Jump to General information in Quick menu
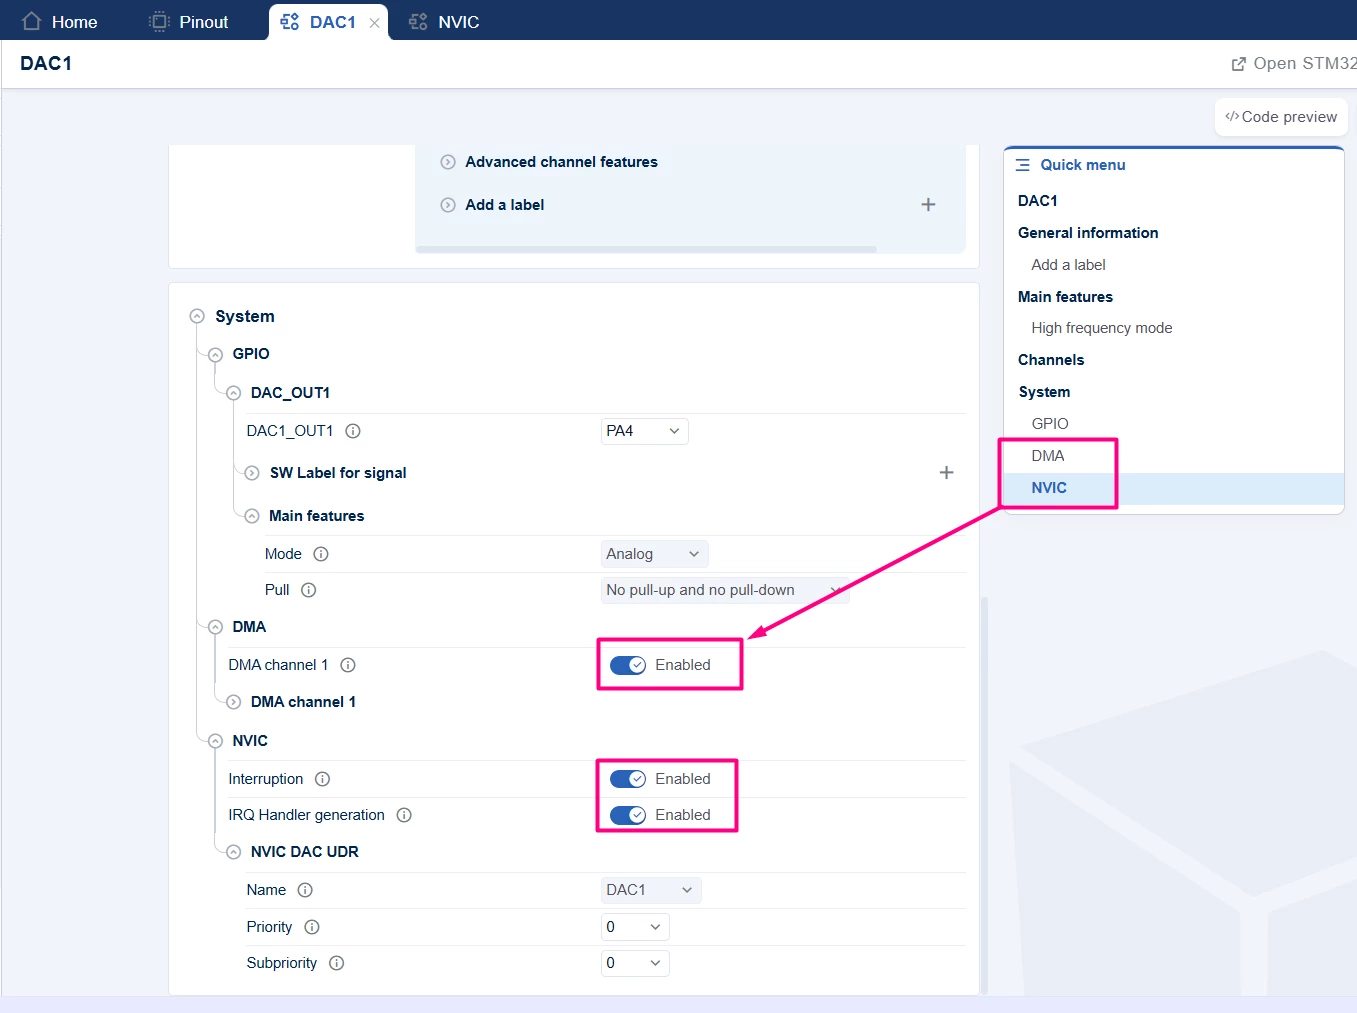1357x1013 pixels. tap(1088, 233)
